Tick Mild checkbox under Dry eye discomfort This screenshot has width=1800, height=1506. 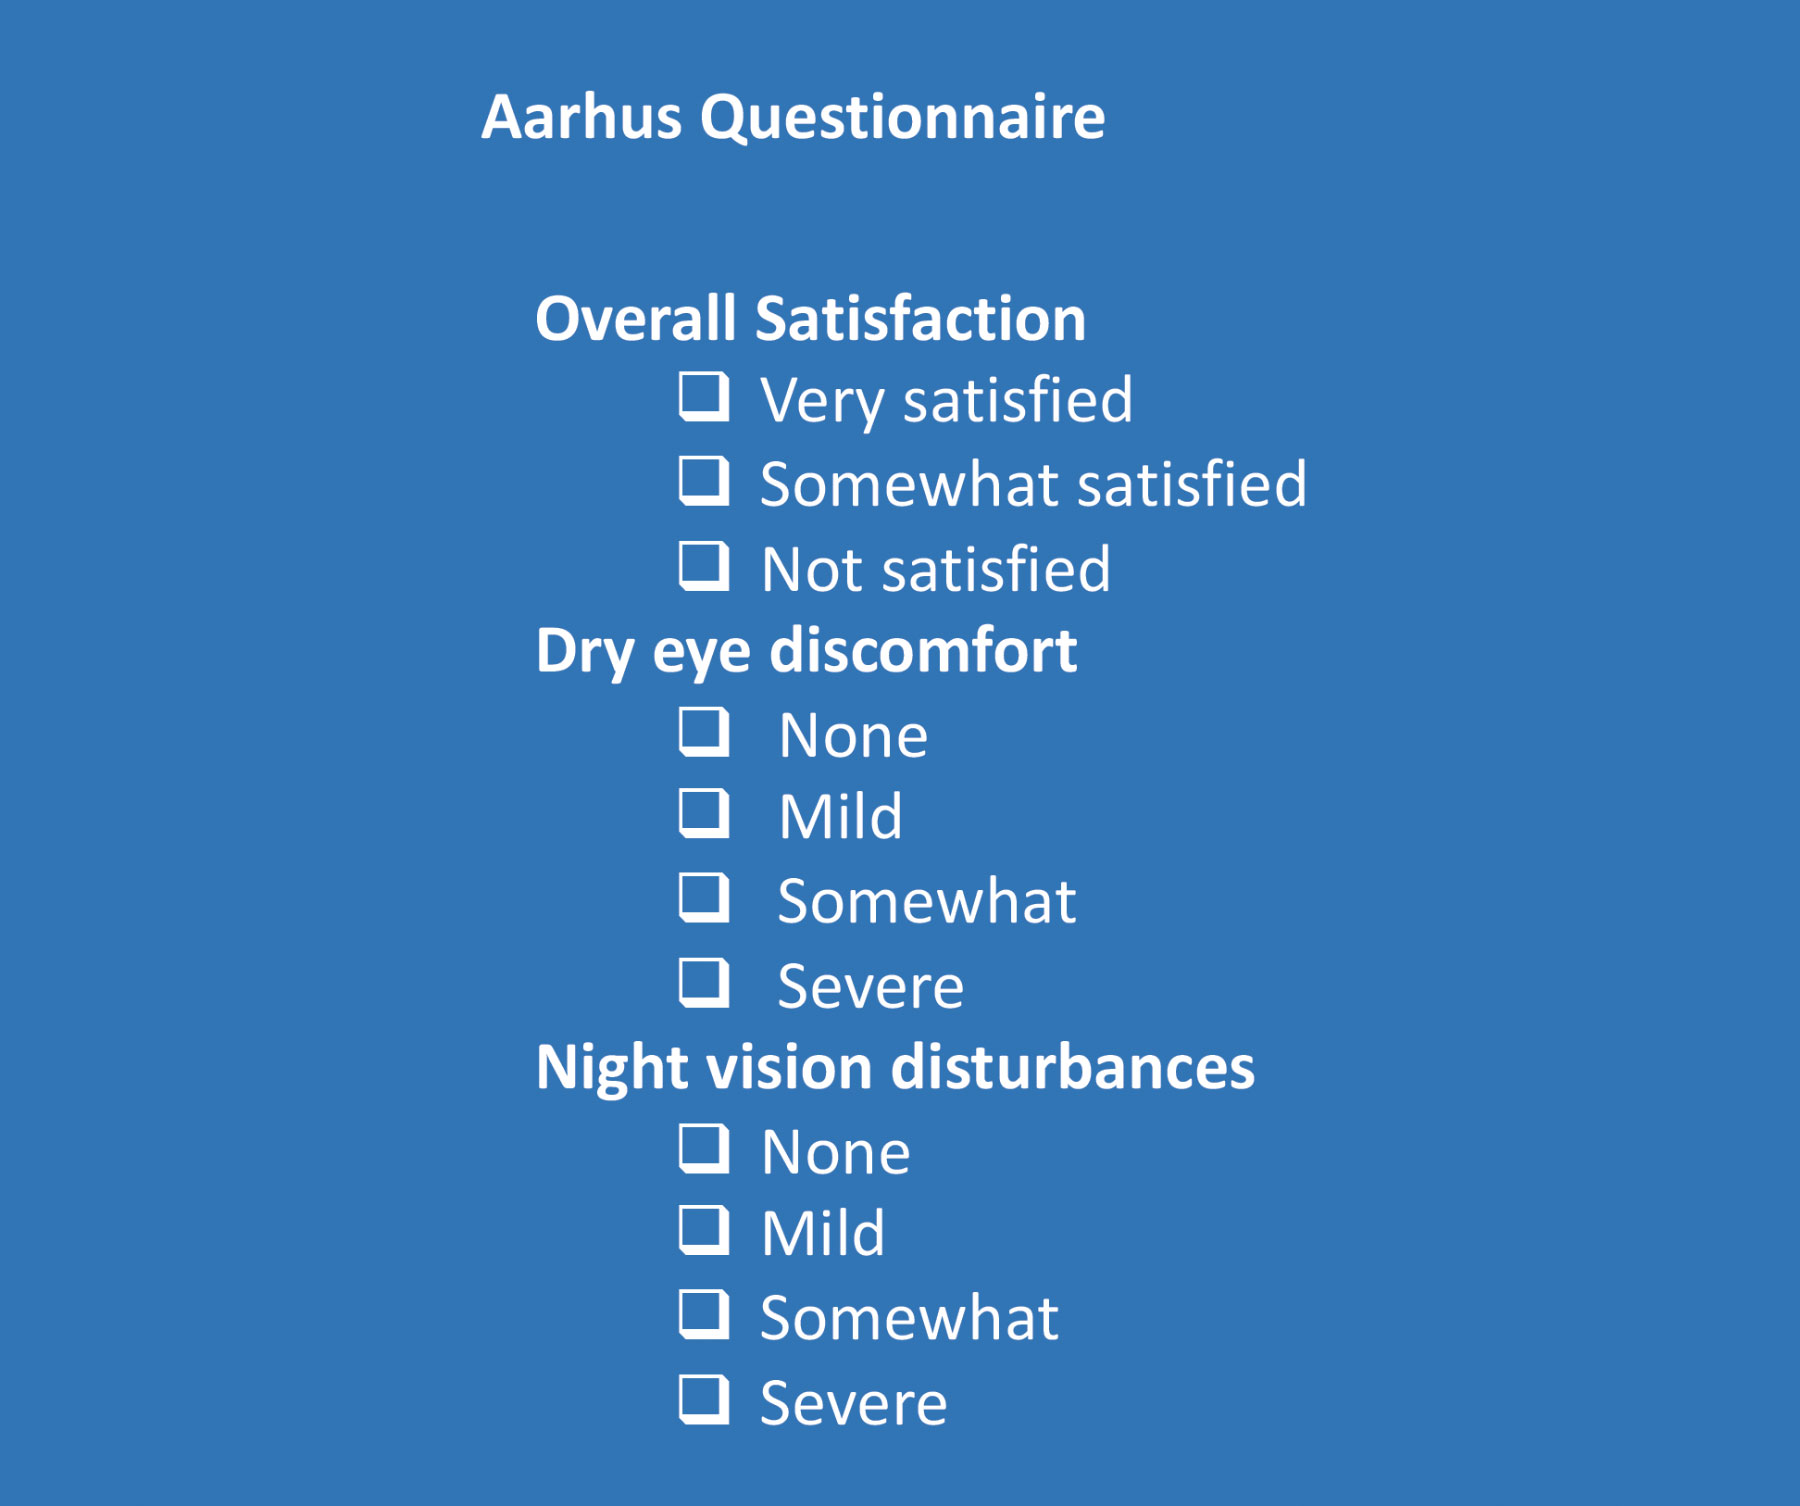pos(704,813)
